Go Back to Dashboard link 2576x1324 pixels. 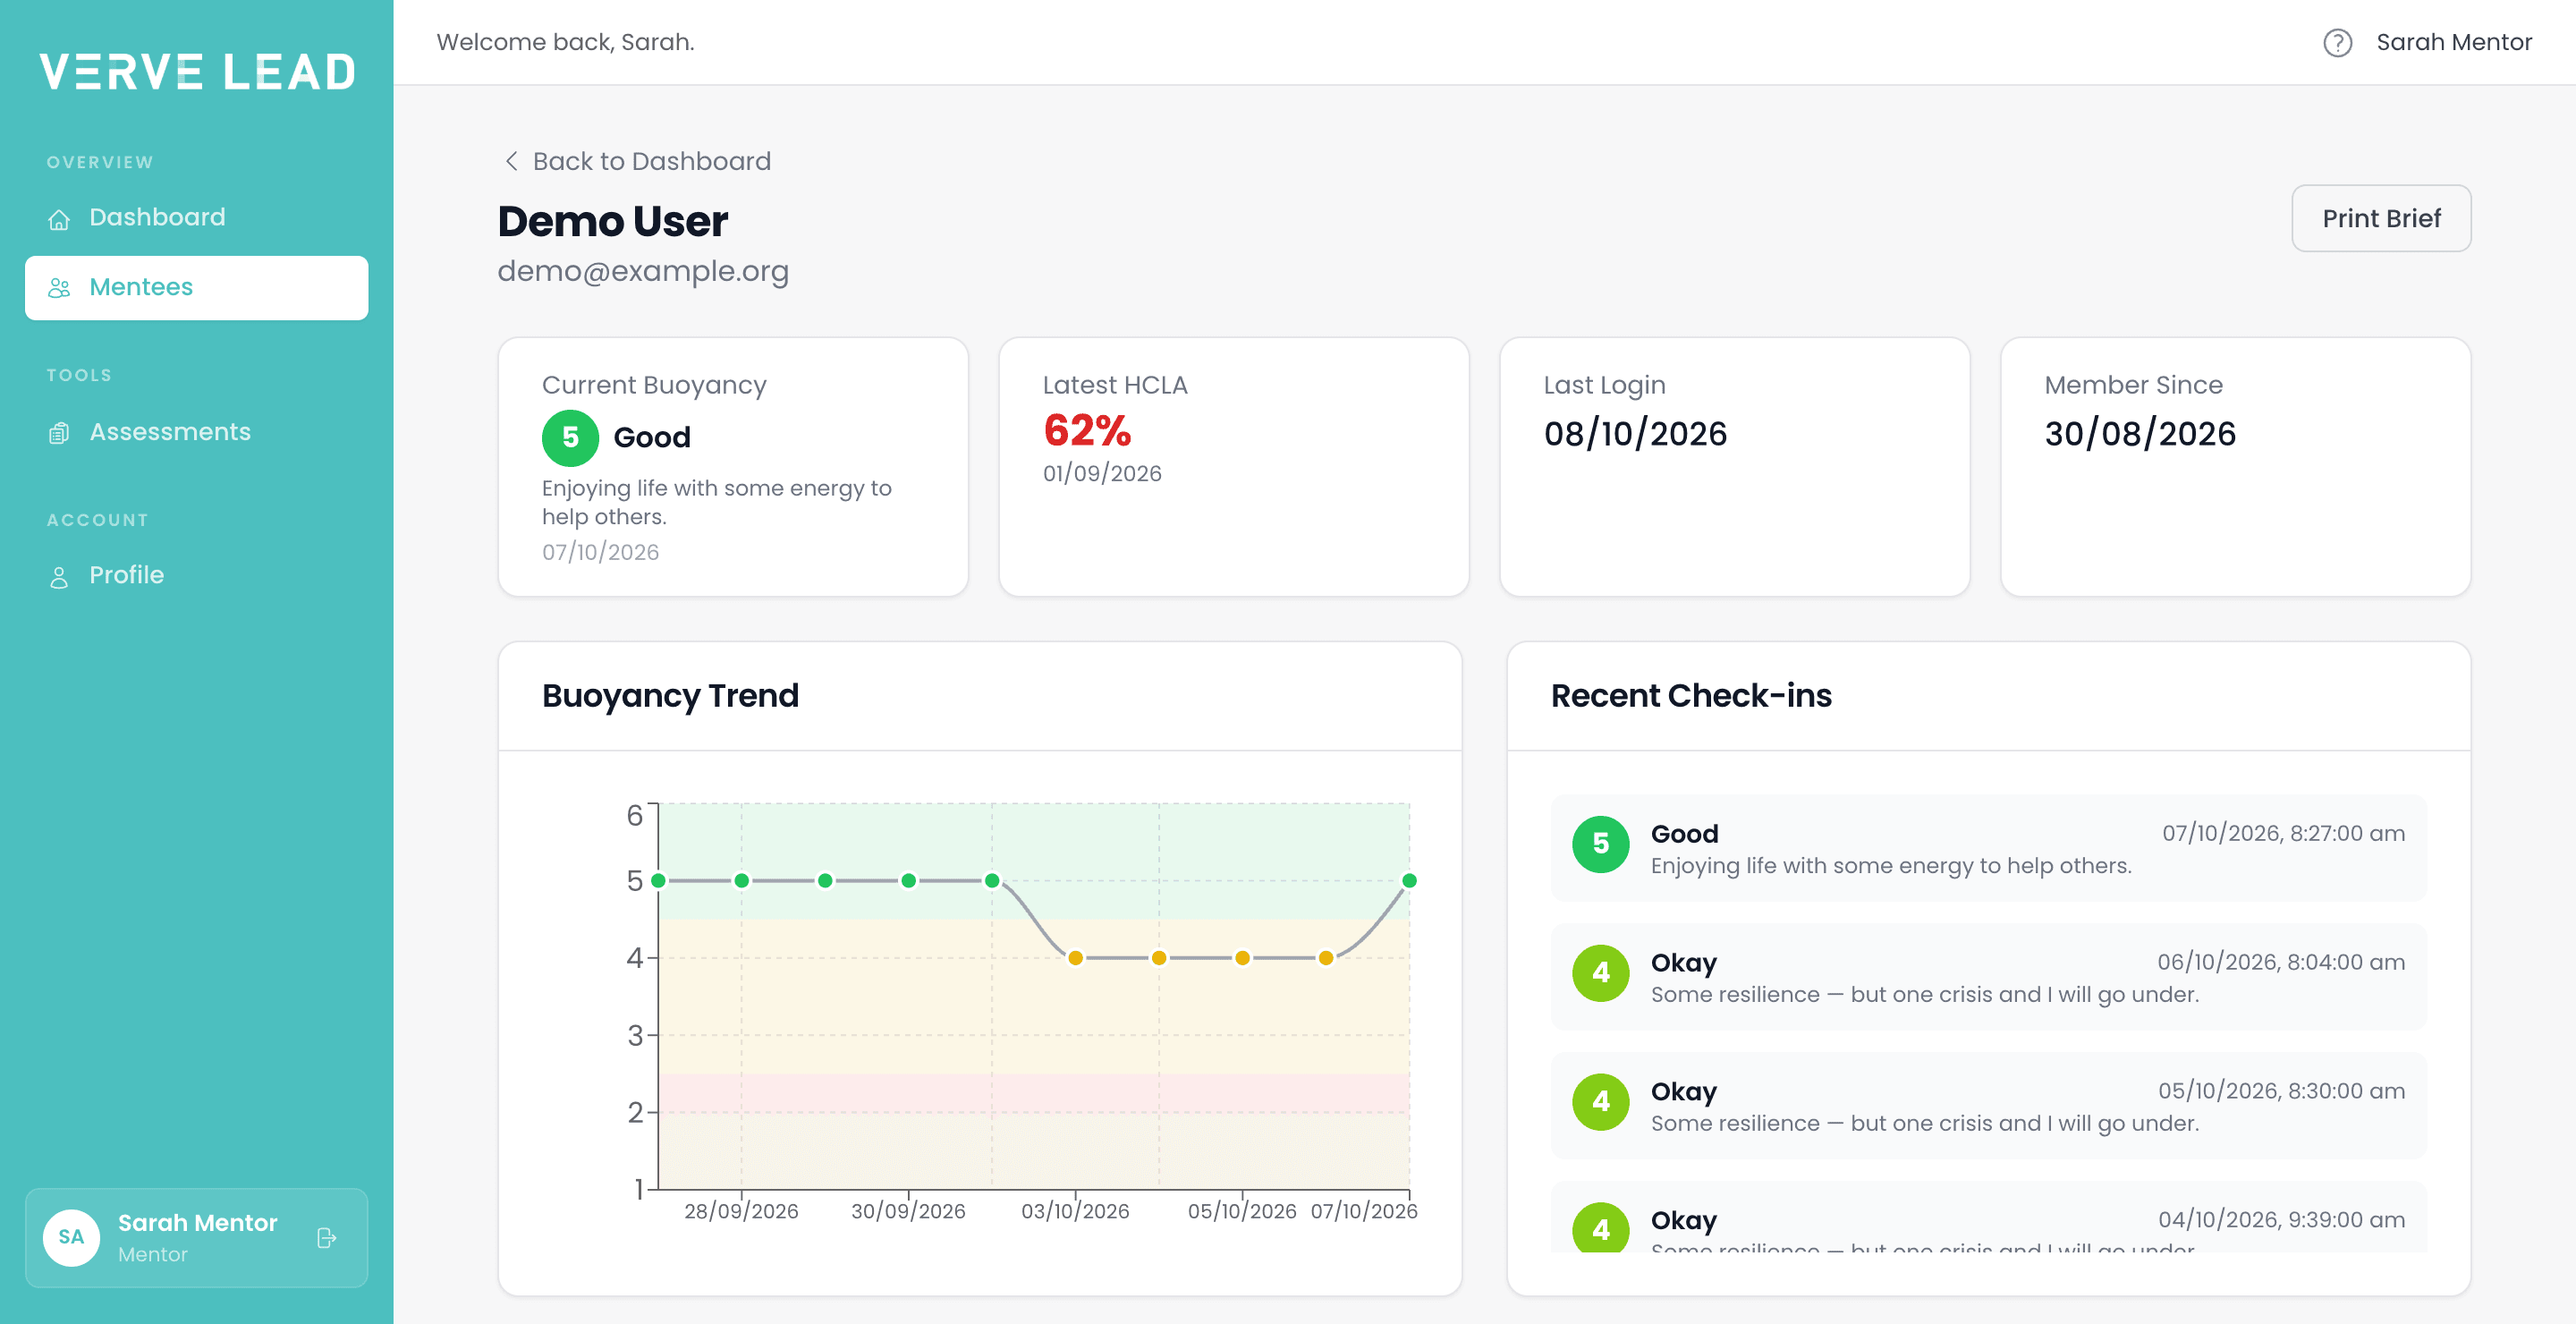636,161
